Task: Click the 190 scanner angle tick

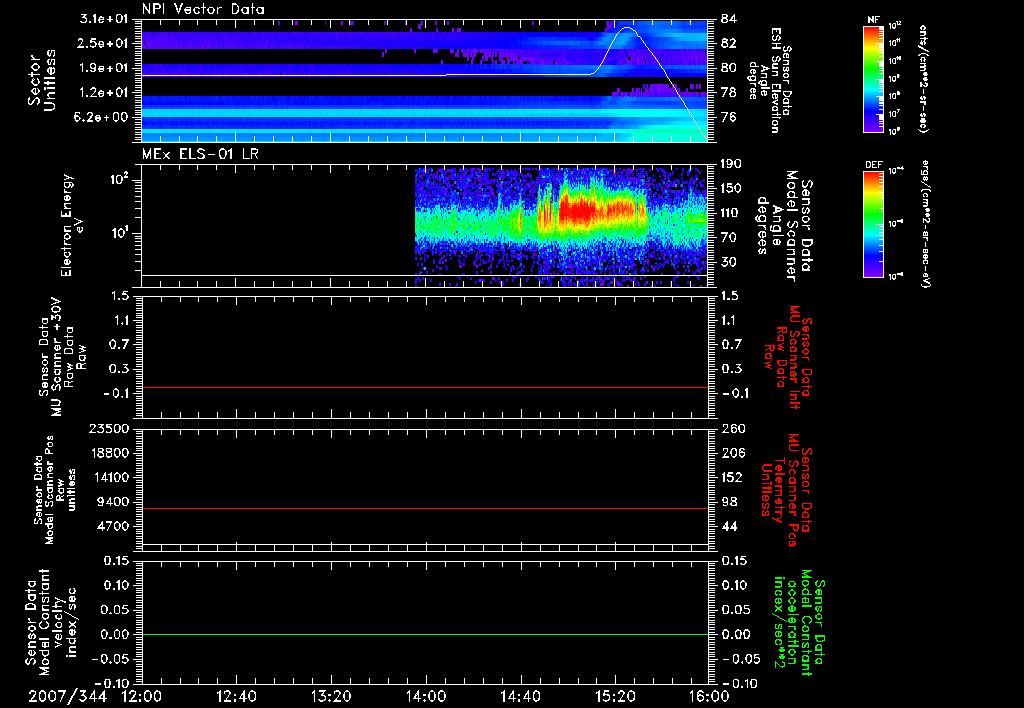Action: (x=732, y=164)
